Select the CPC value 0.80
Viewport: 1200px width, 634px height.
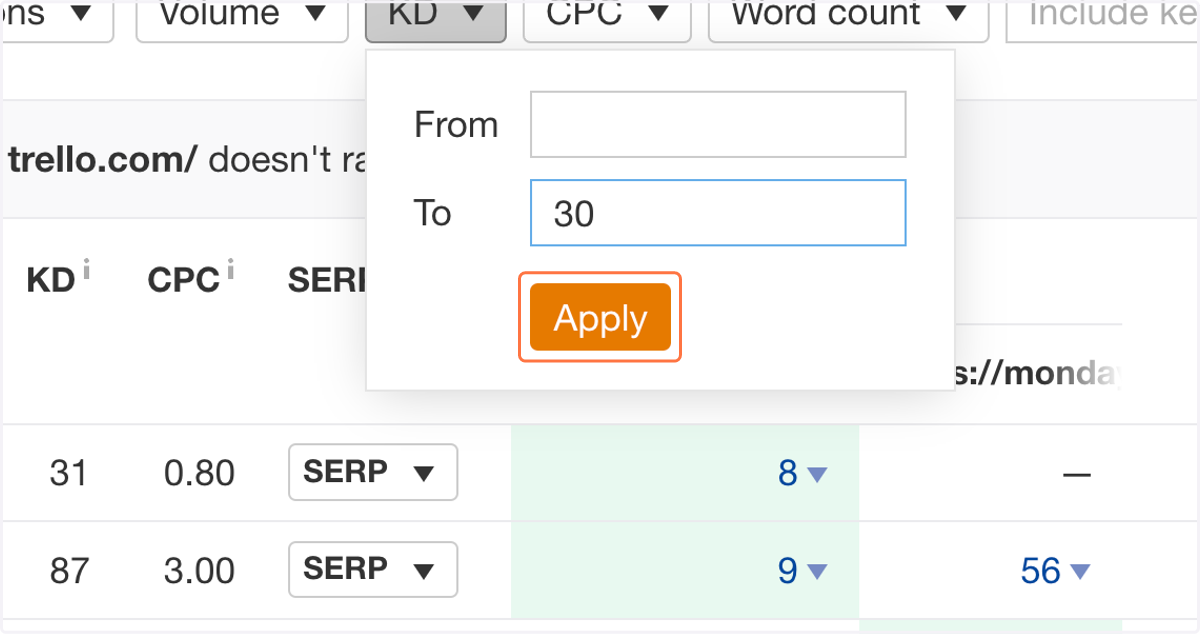point(200,473)
